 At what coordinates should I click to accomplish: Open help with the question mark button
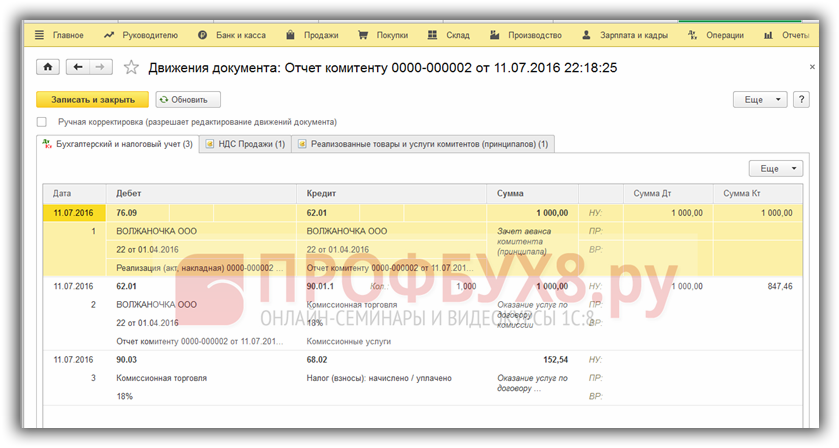(x=802, y=100)
